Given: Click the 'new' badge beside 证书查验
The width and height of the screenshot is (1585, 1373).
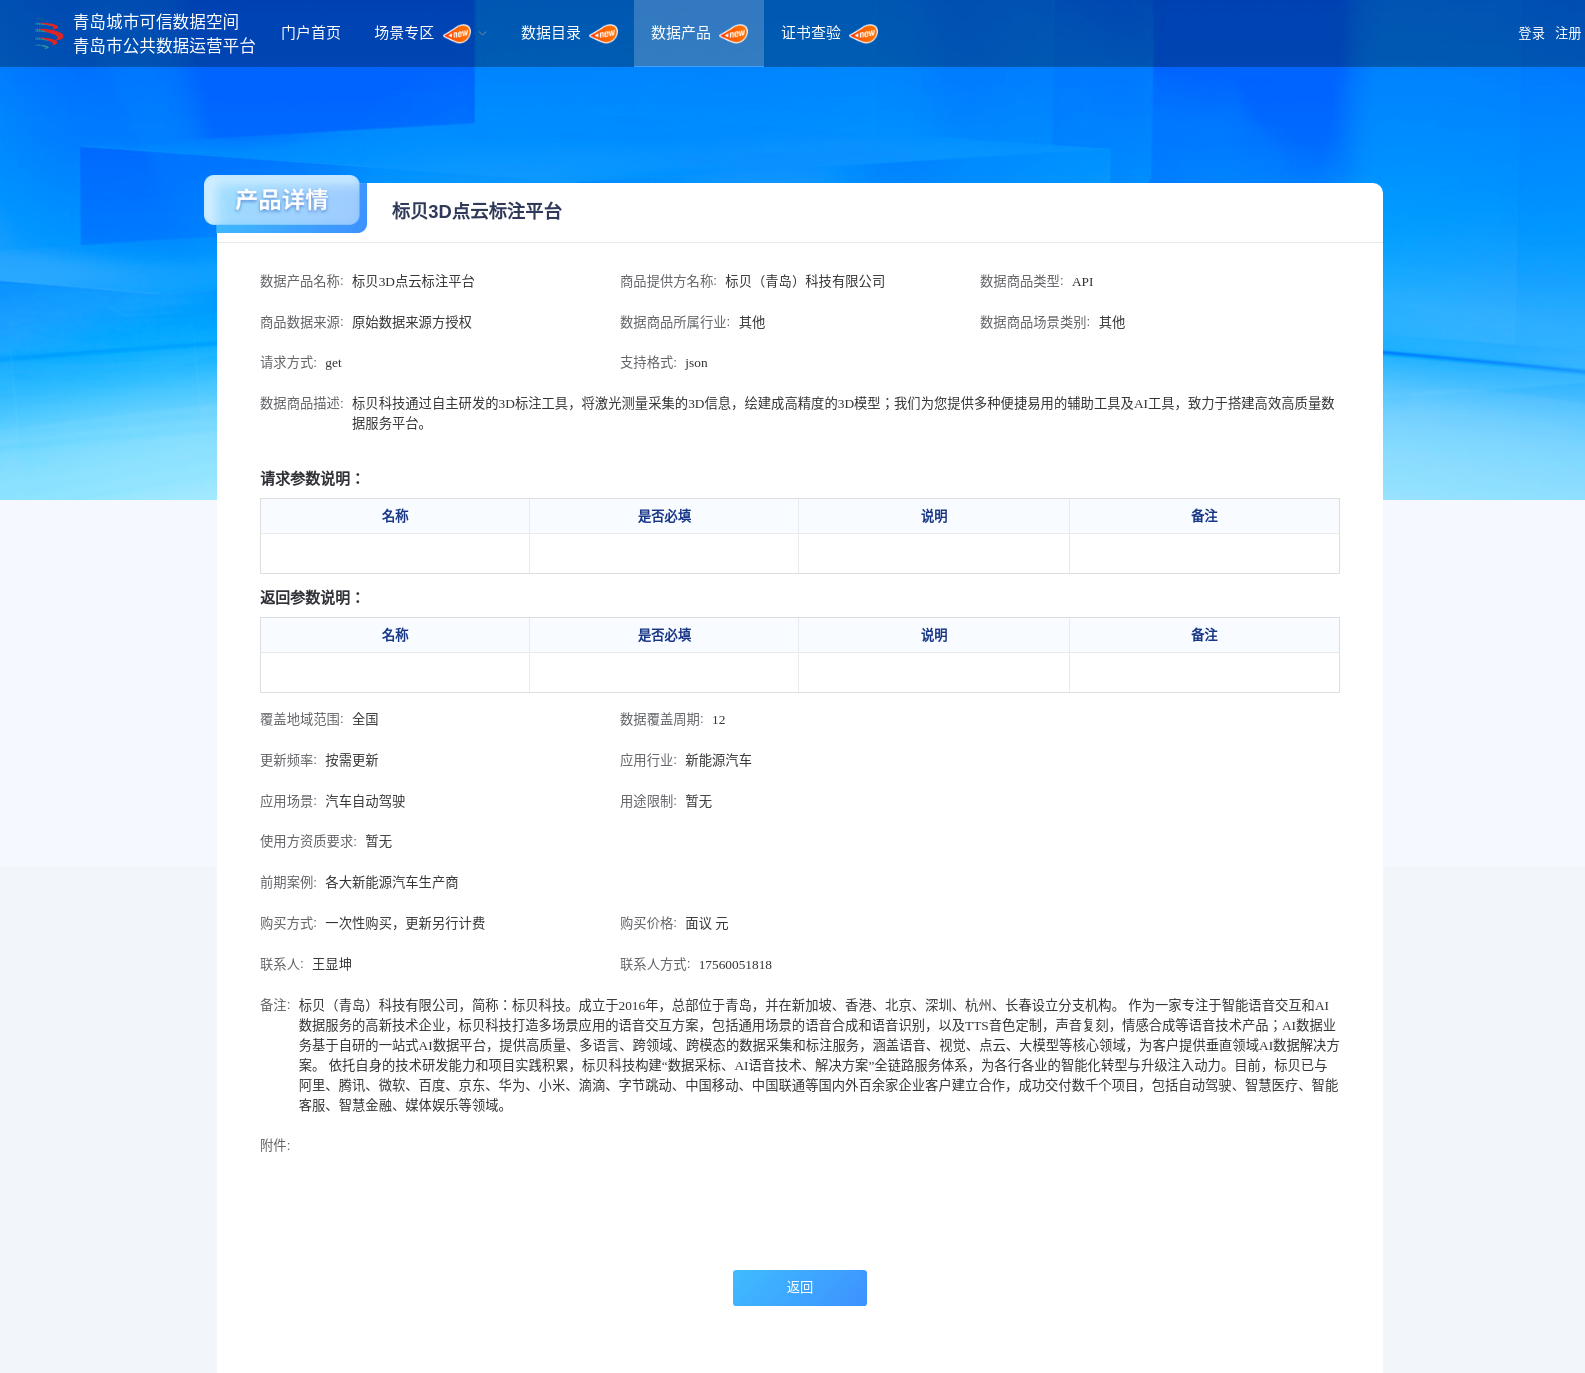Looking at the screenshot, I should (864, 34).
